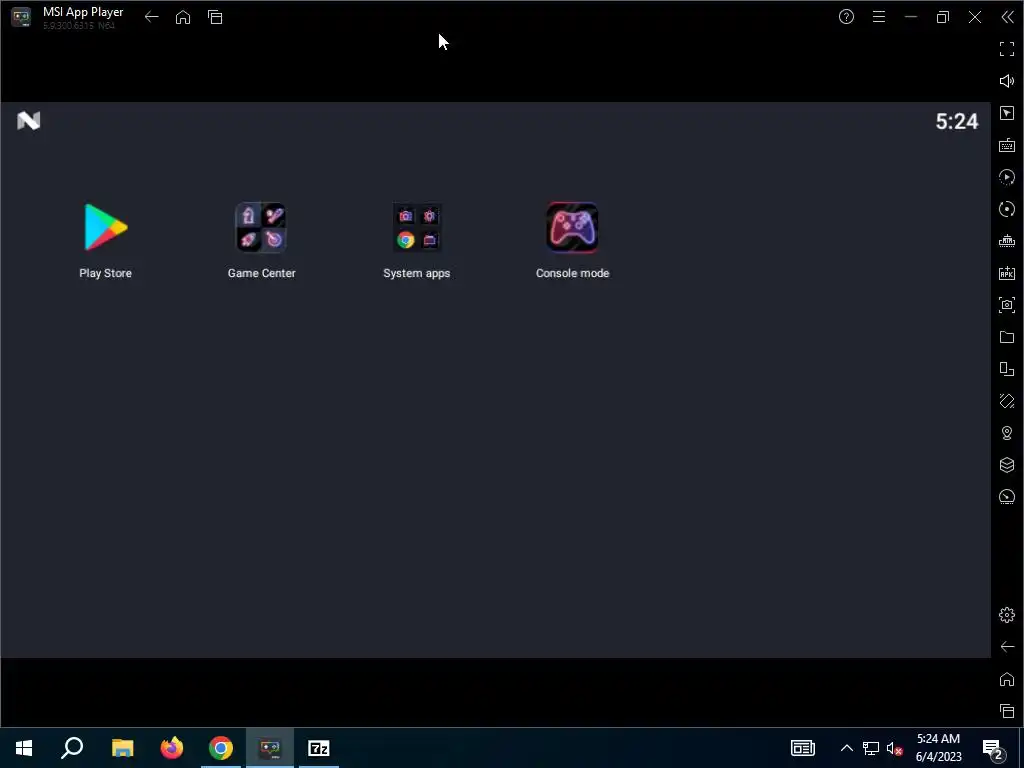Click the network tray icon
This screenshot has width=1024, height=768.
[871, 748]
